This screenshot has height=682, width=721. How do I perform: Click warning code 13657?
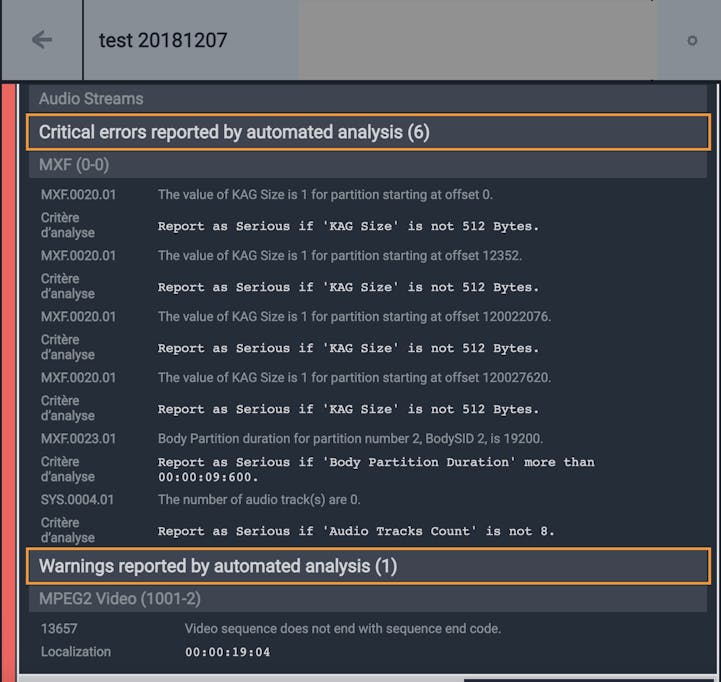59,629
